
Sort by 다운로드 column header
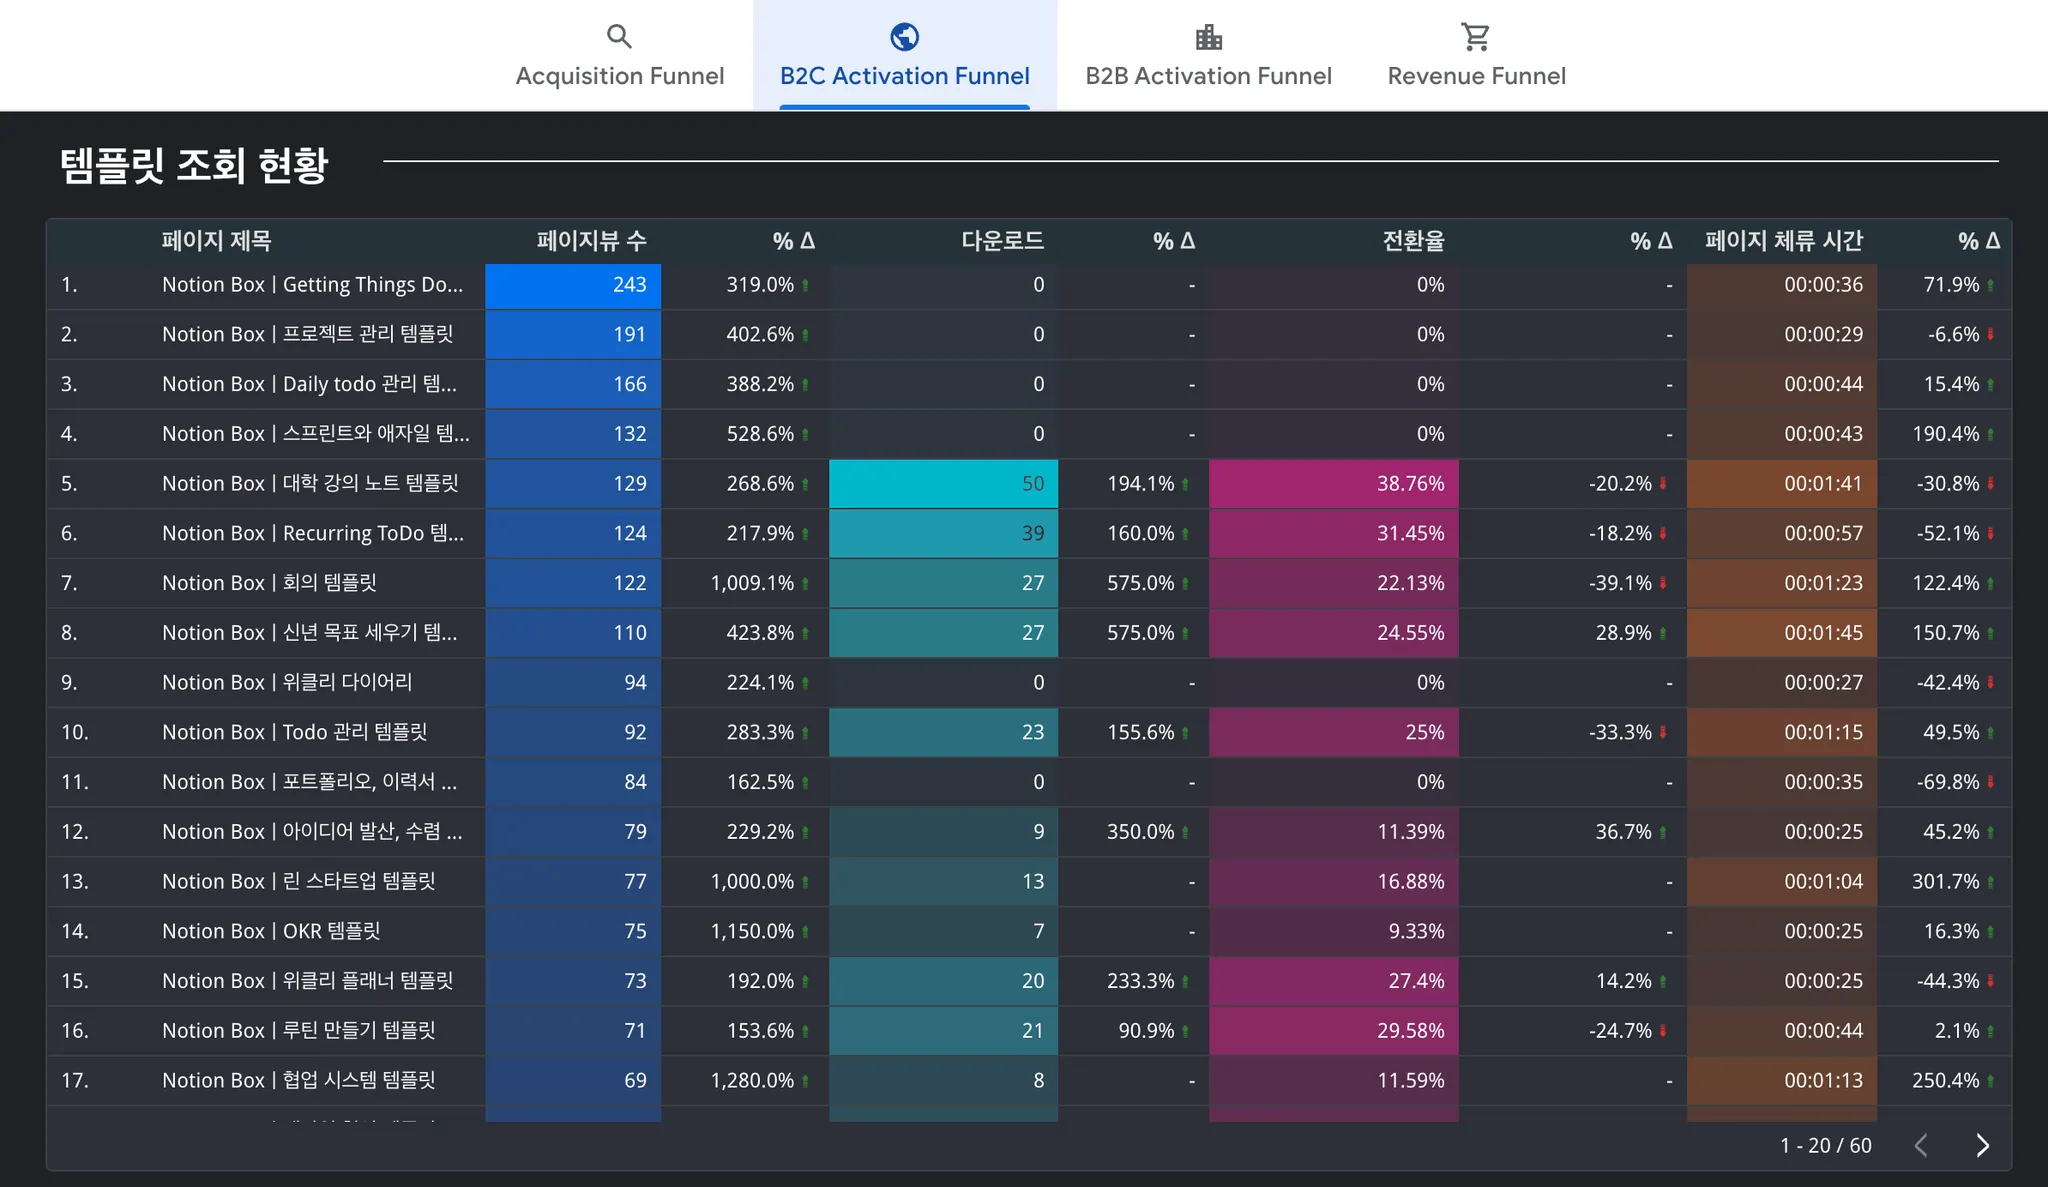pos(1002,241)
